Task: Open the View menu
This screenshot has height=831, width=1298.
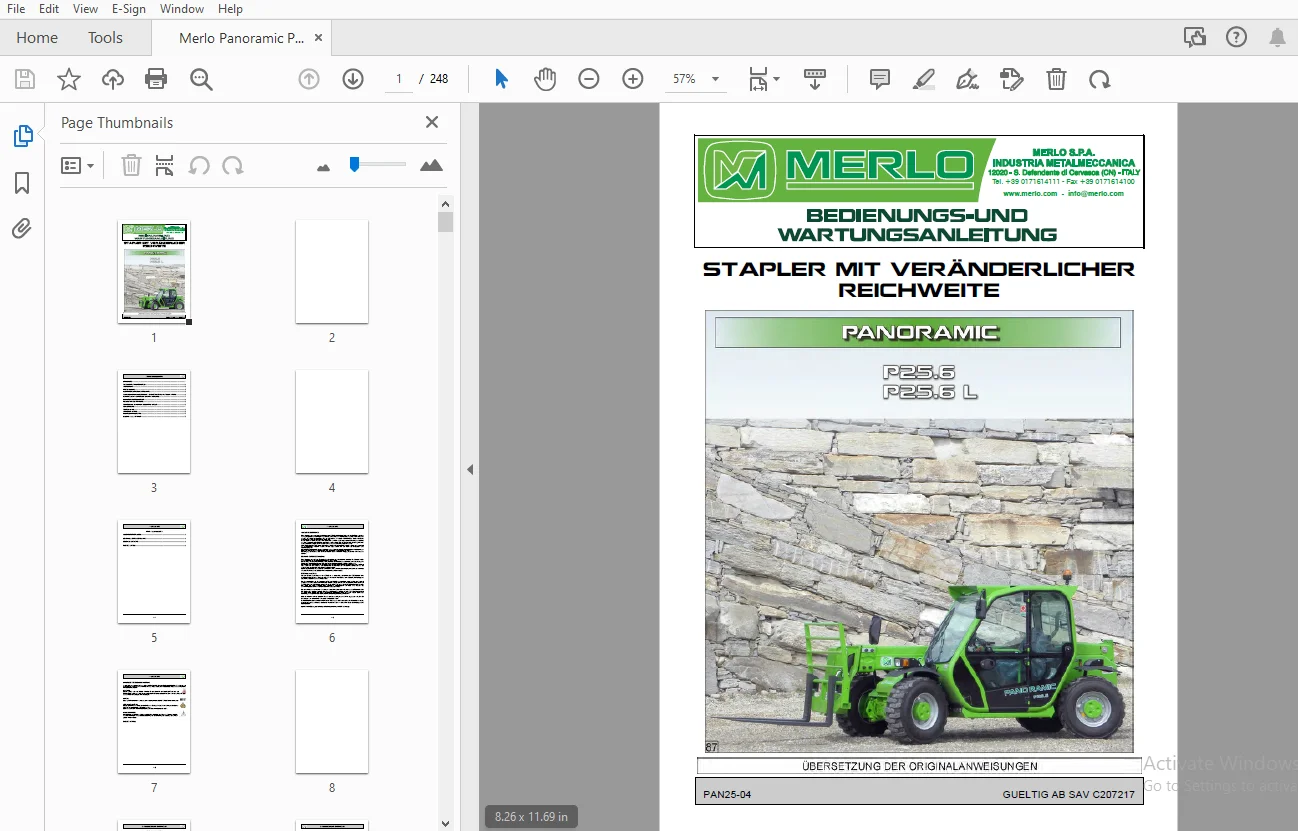Action: [86, 9]
